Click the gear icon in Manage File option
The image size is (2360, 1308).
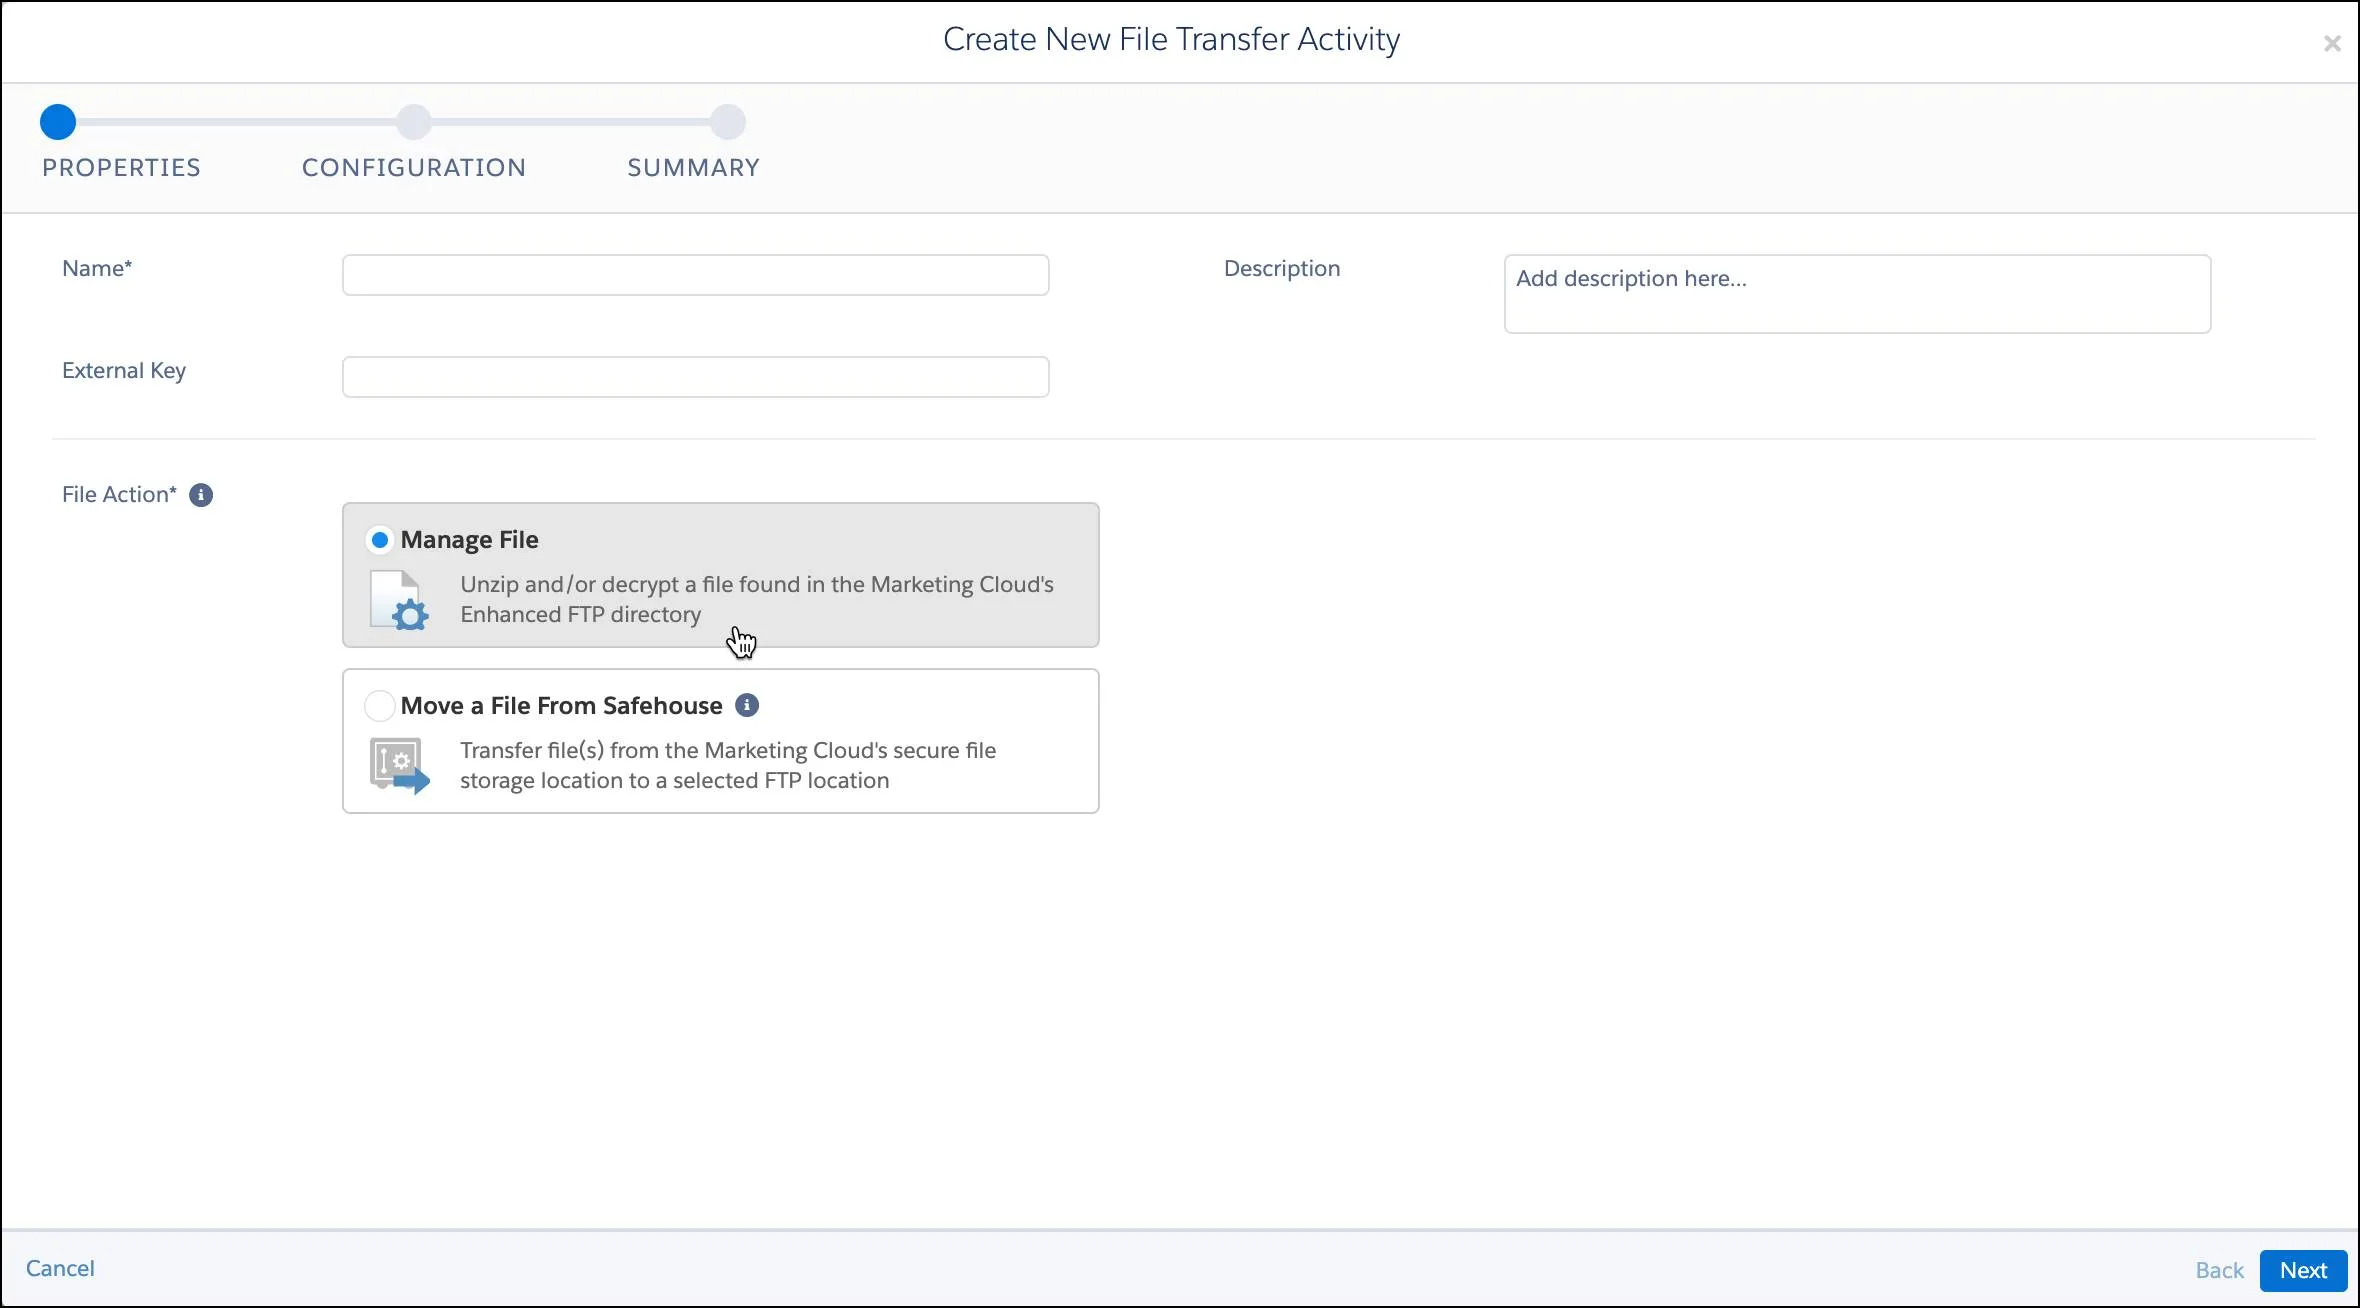(409, 615)
